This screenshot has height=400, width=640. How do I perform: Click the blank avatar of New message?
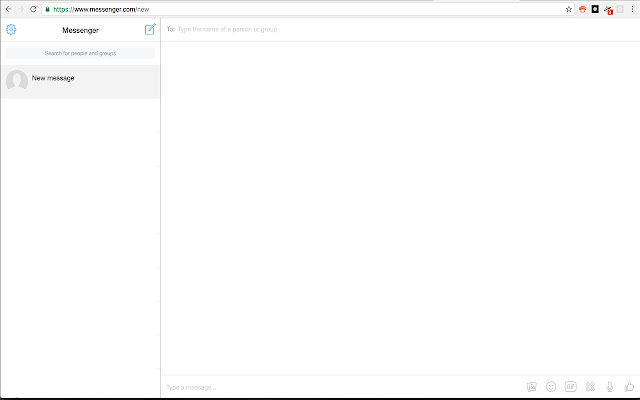[17, 81]
